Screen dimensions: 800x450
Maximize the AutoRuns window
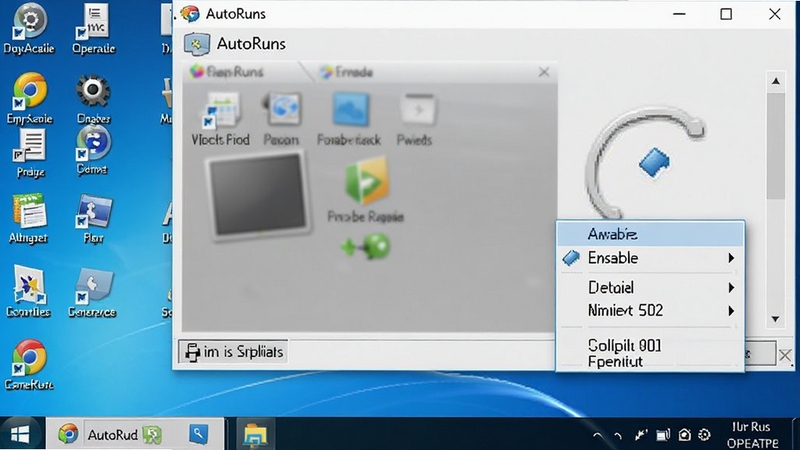tap(726, 14)
